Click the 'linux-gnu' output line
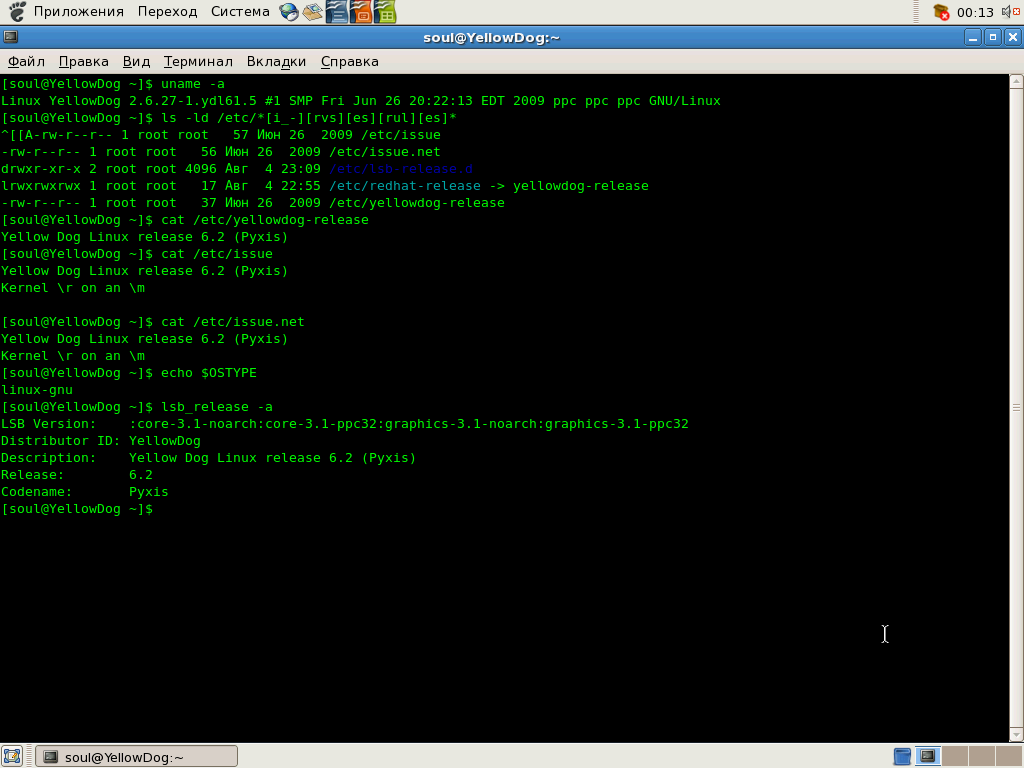 [37, 390]
